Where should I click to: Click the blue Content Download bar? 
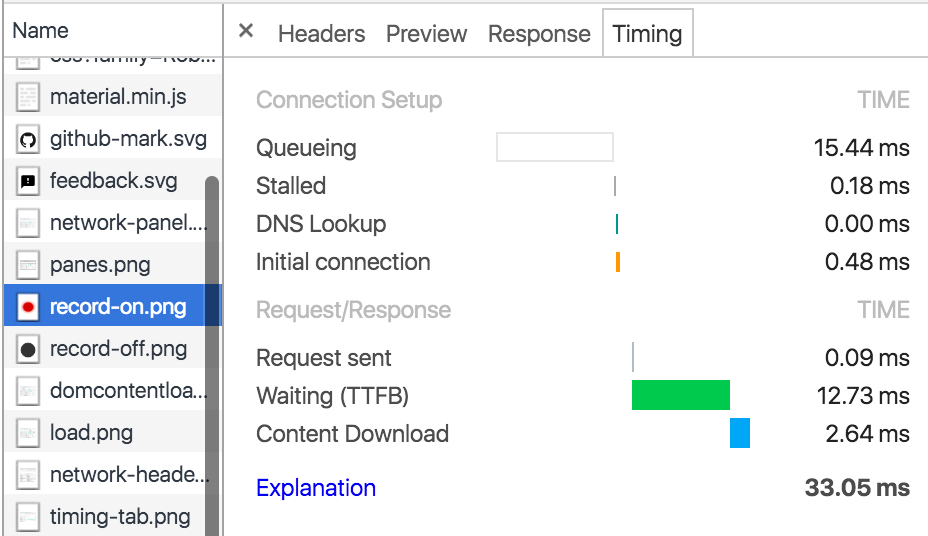pyautogui.click(x=740, y=433)
